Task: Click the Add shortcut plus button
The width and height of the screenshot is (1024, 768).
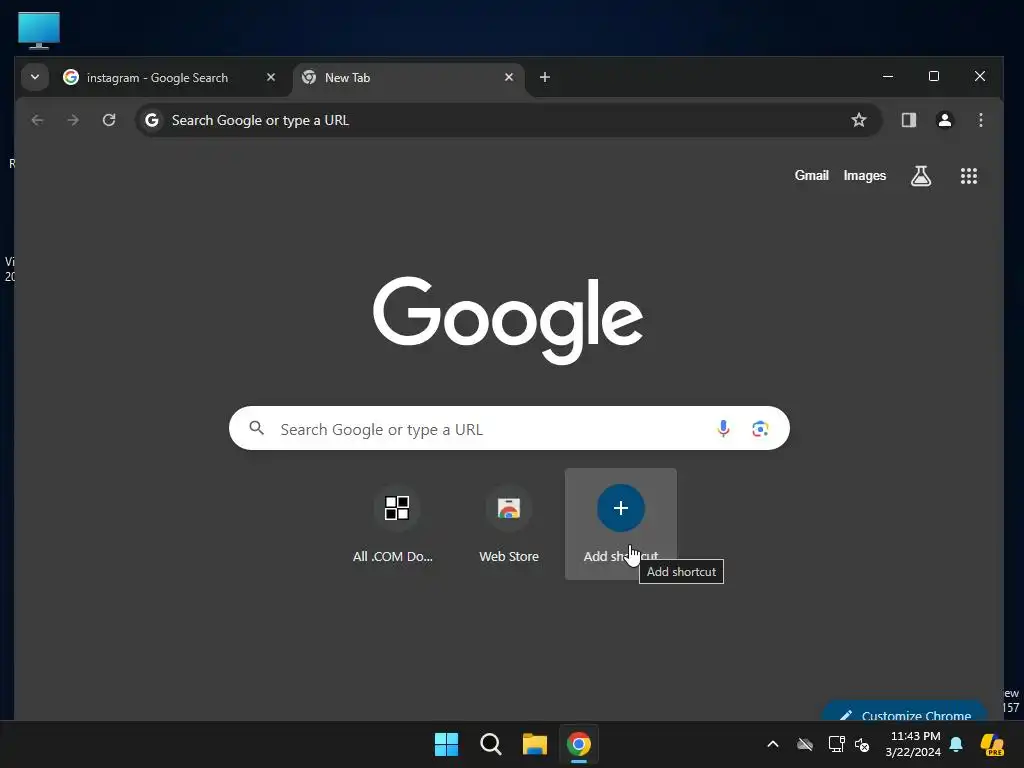Action: [x=620, y=509]
